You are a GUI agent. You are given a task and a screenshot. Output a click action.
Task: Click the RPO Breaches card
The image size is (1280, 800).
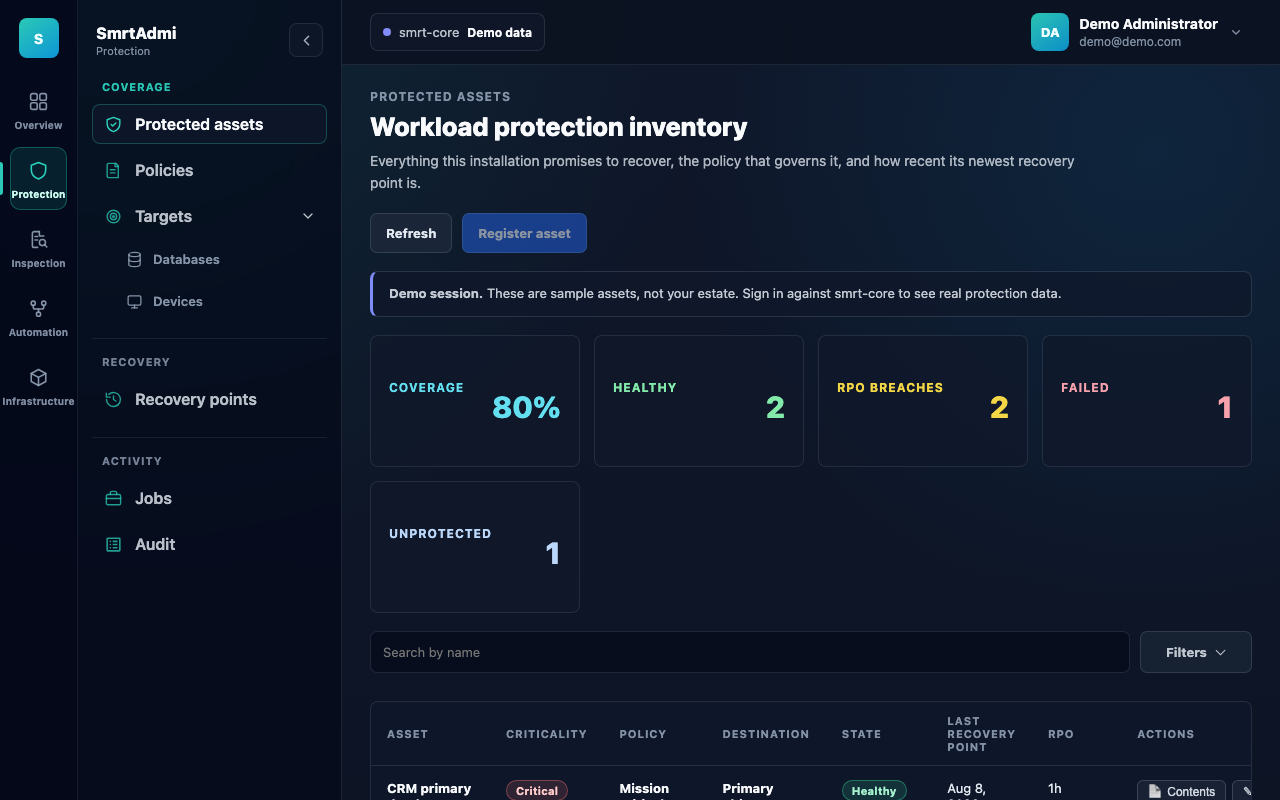pos(923,401)
